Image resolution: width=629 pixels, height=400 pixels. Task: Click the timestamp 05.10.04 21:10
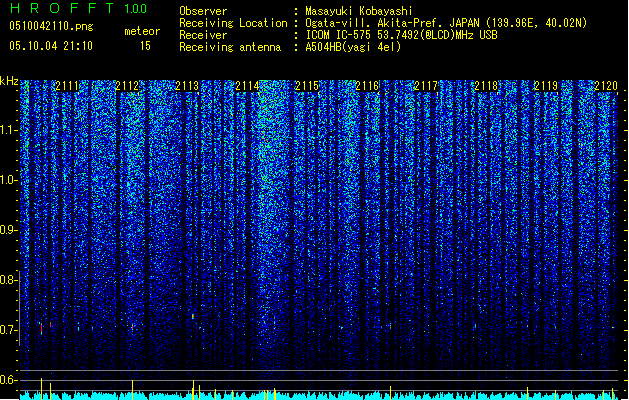(x=51, y=46)
